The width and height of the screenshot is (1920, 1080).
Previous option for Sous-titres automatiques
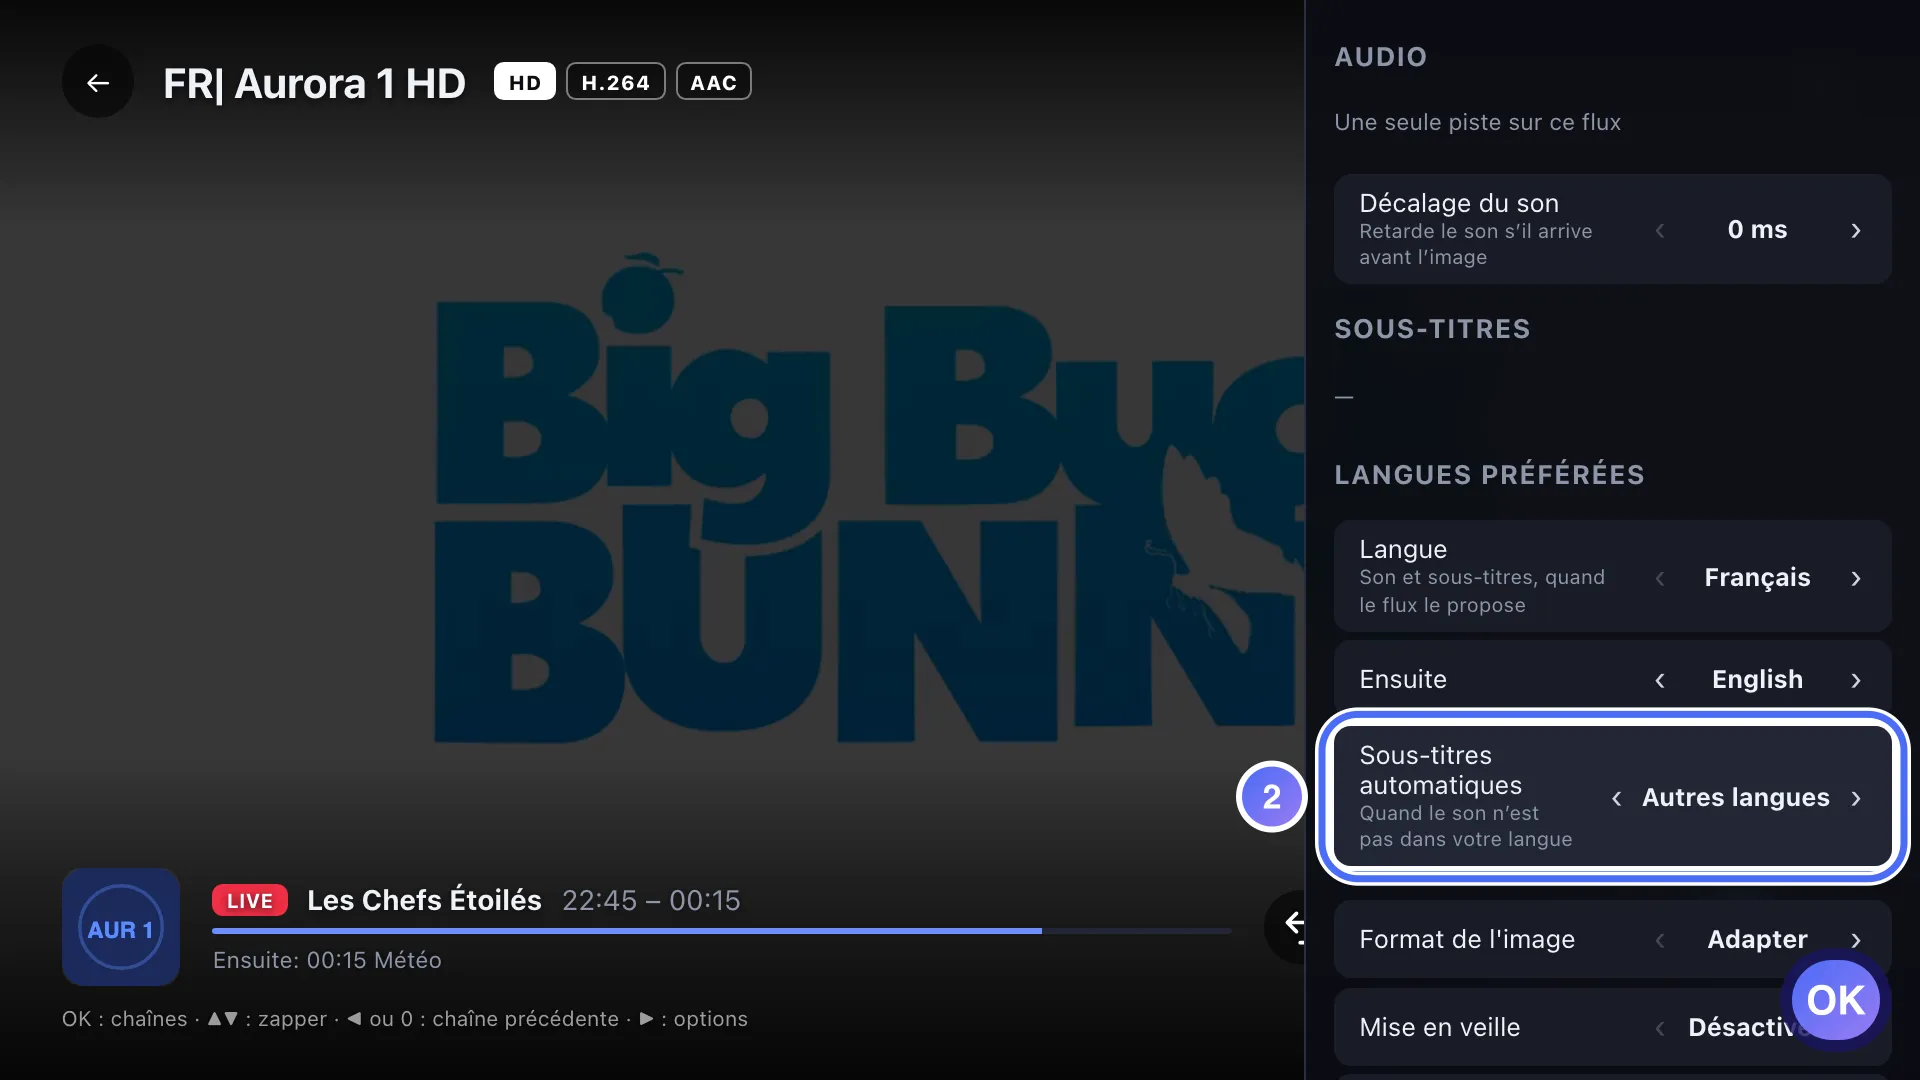point(1616,798)
